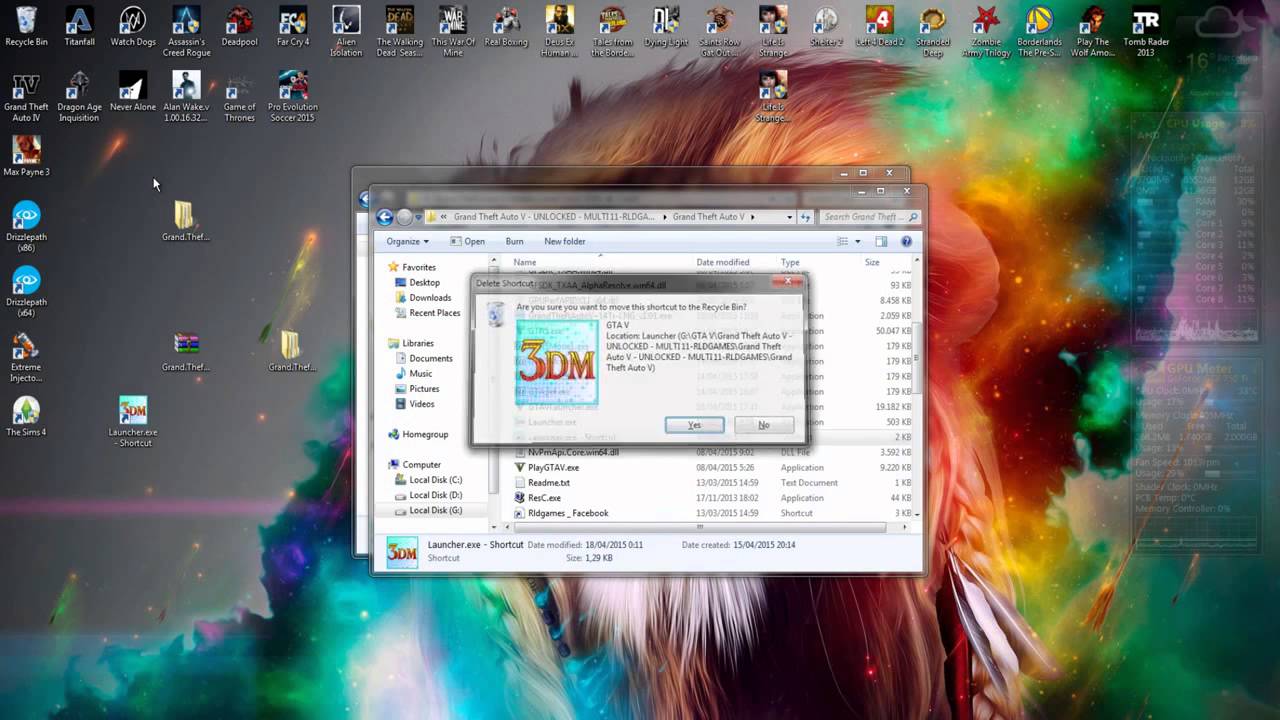Select The Sims 4 desktop shortcut
The width and height of the screenshot is (1280, 720).
tap(26, 416)
